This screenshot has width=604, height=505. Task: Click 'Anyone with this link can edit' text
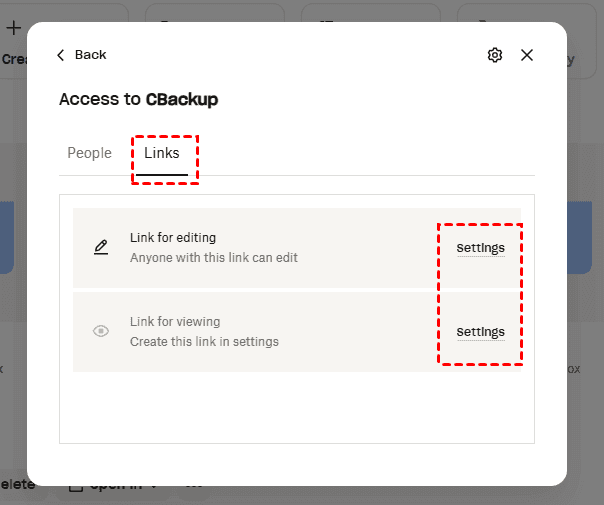(x=214, y=258)
